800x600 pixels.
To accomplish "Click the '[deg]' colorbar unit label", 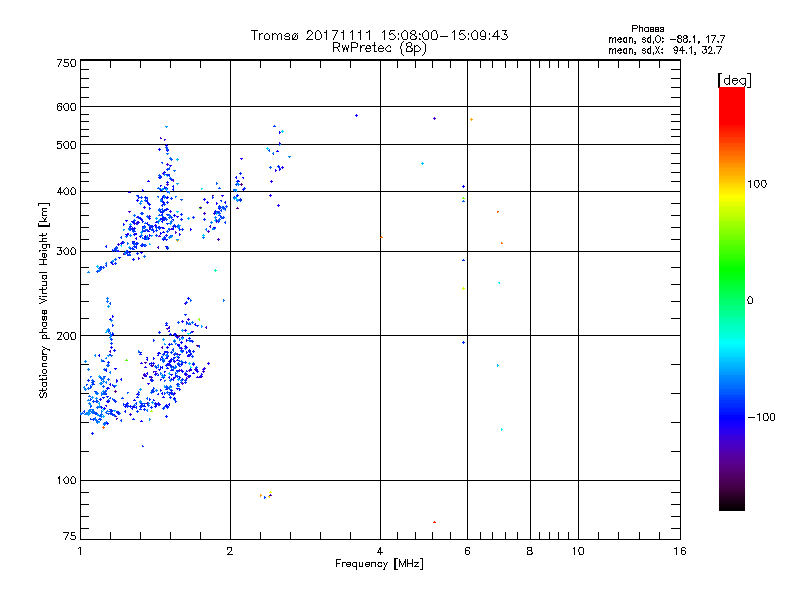I will pos(734,79).
